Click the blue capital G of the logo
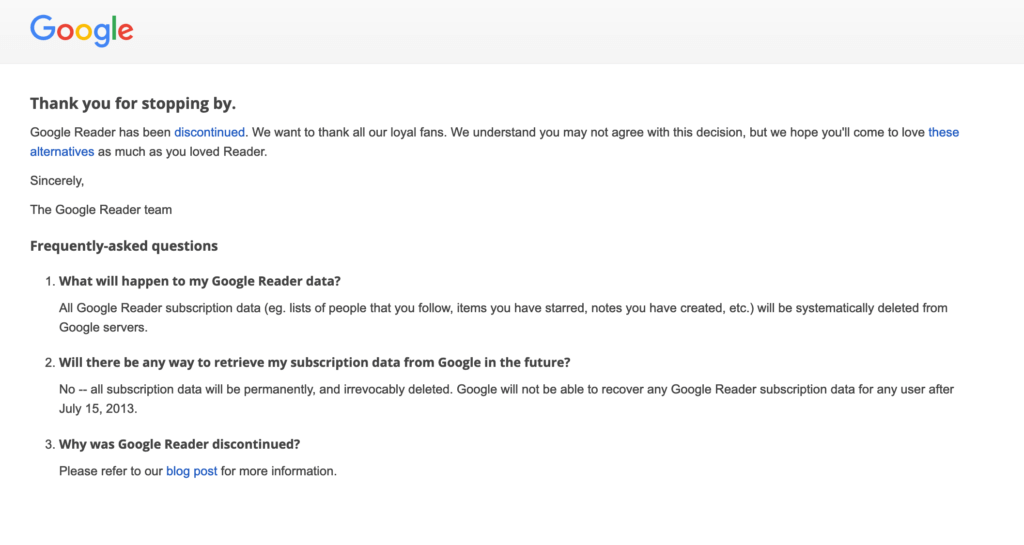 click(x=42, y=28)
